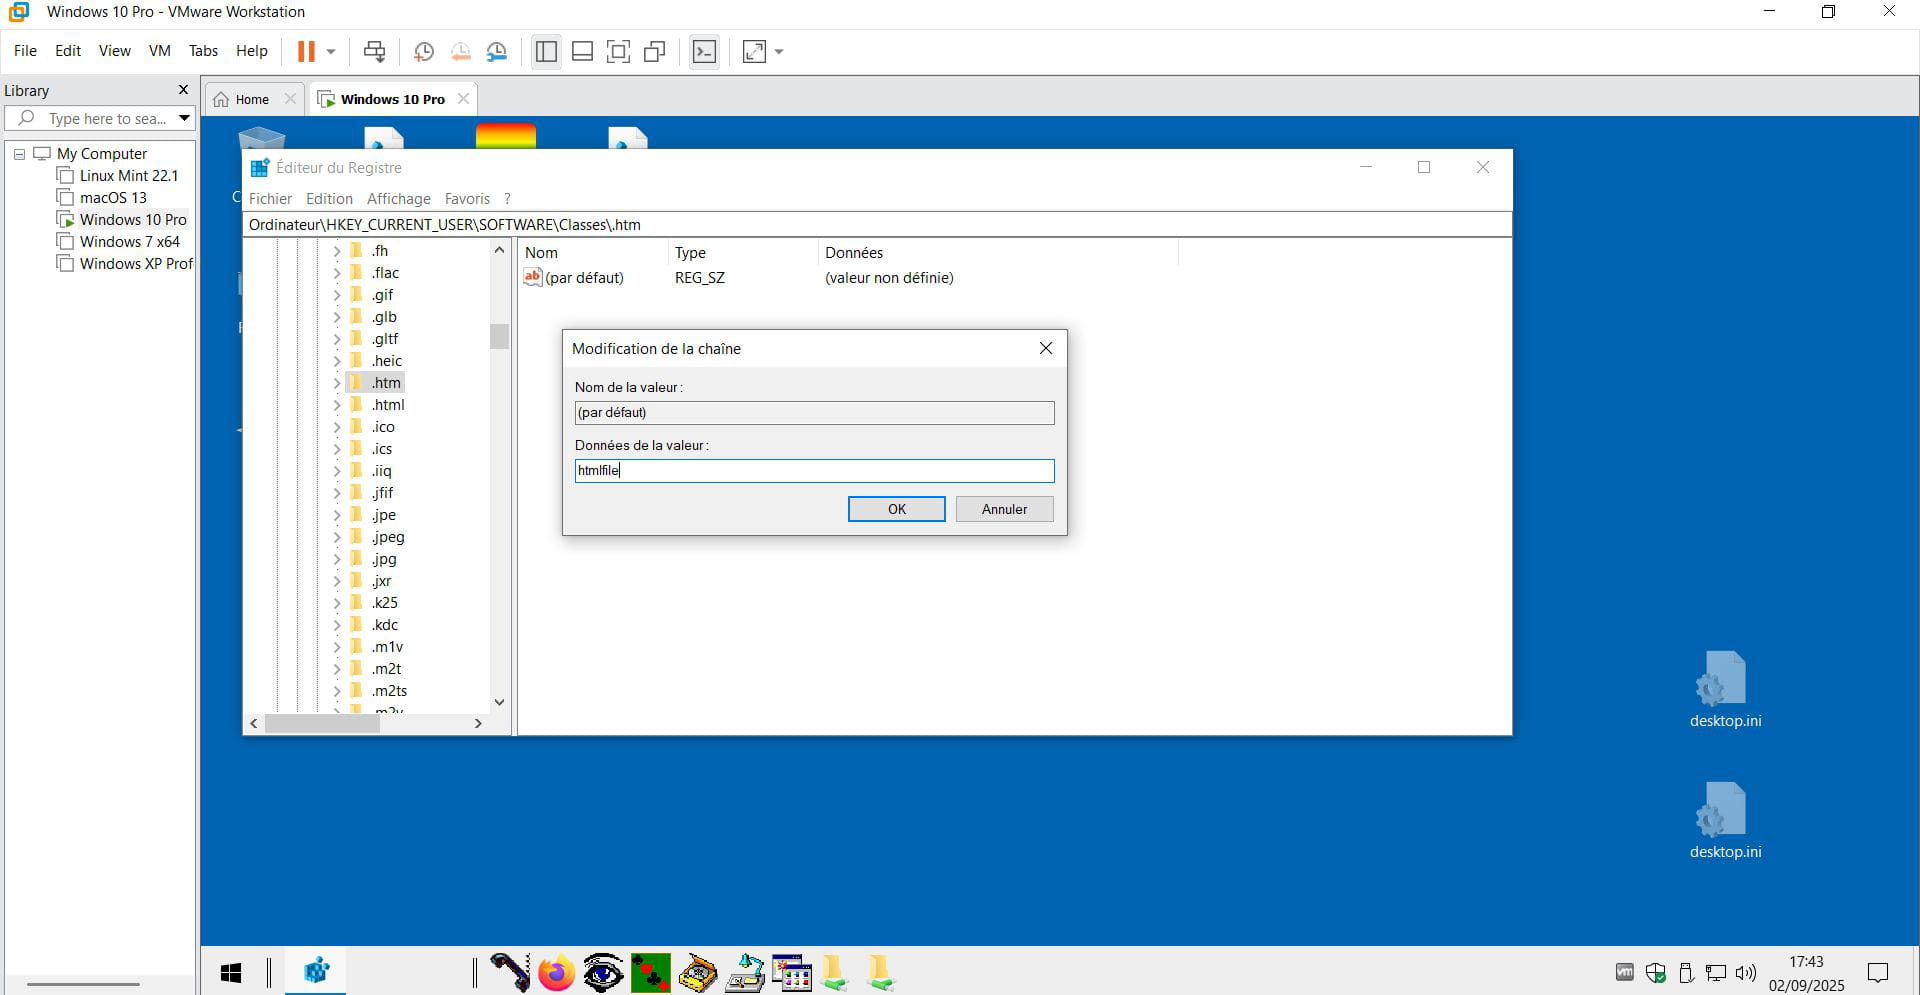The width and height of the screenshot is (1920, 995).
Task: Select Windows XP Prof virtual machine
Action: click(135, 264)
